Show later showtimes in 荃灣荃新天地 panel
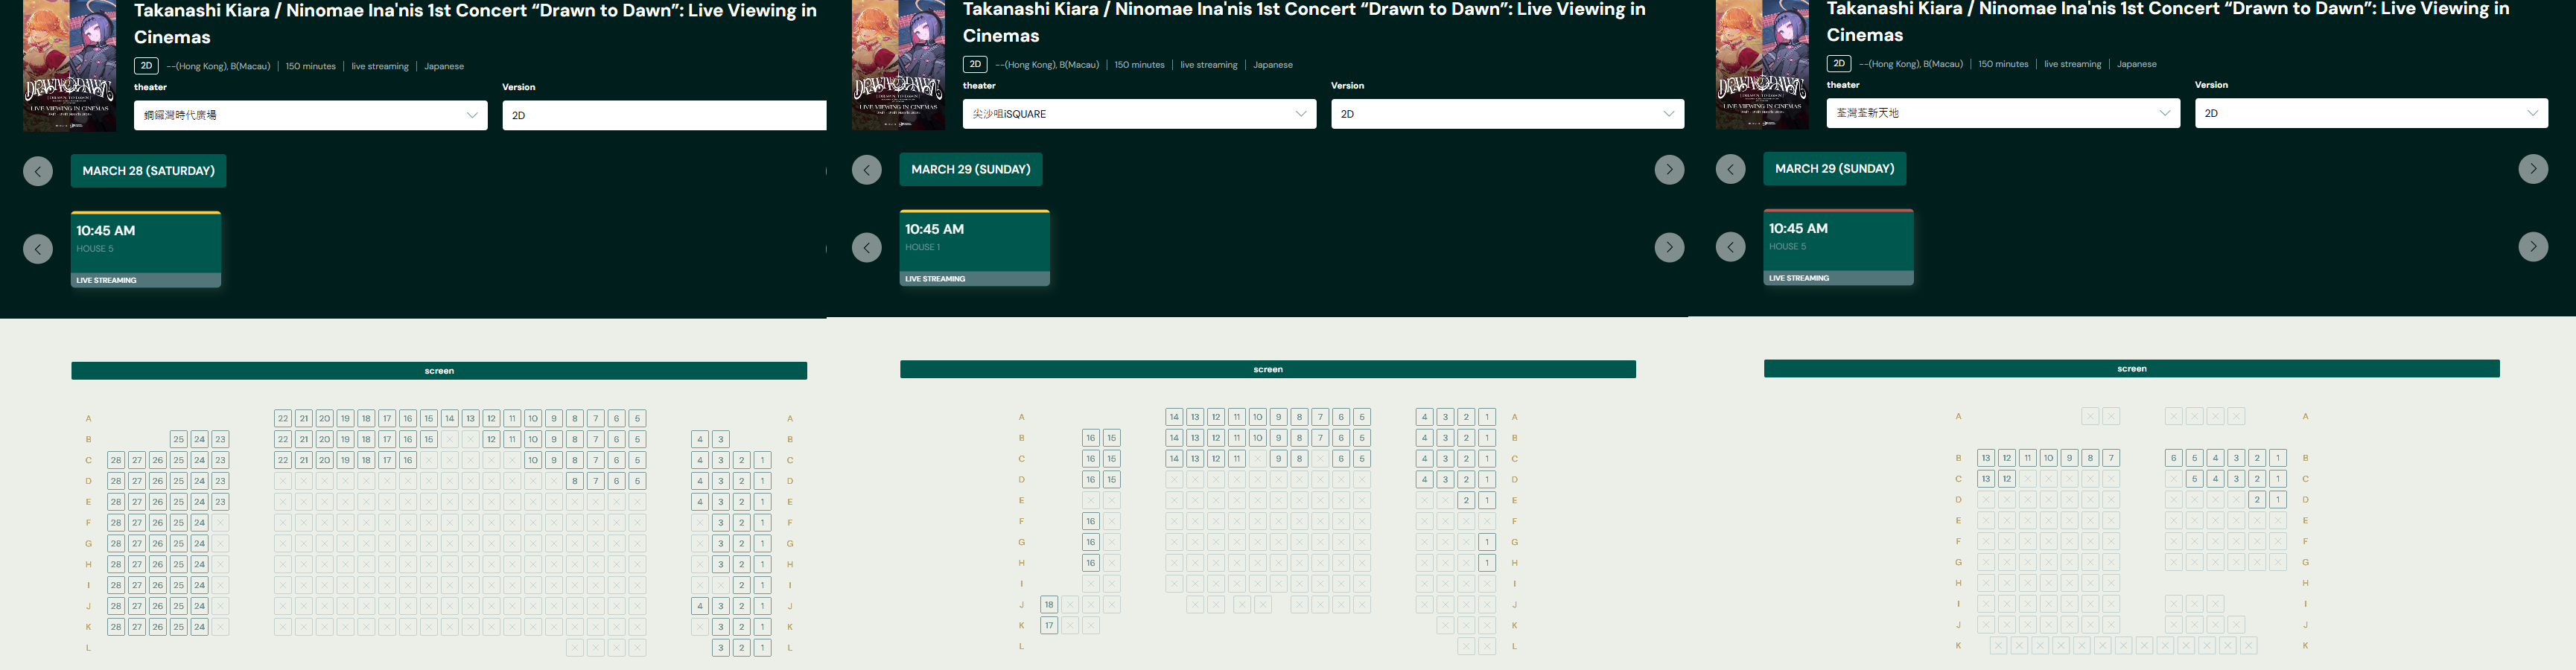 [2533, 246]
